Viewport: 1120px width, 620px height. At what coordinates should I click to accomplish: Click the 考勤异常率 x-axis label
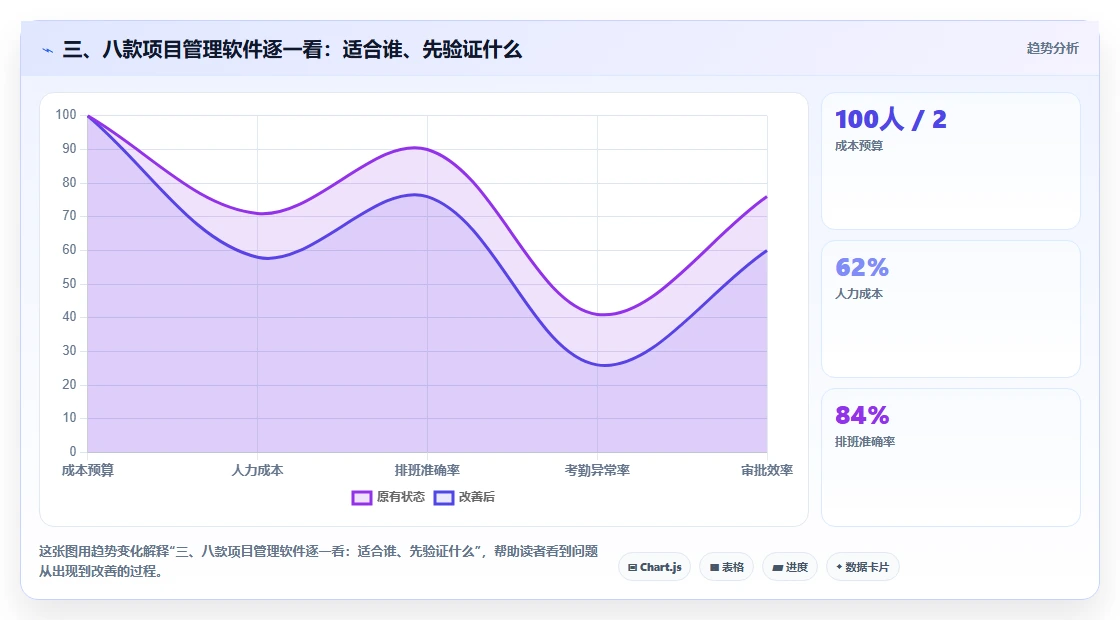tap(597, 470)
